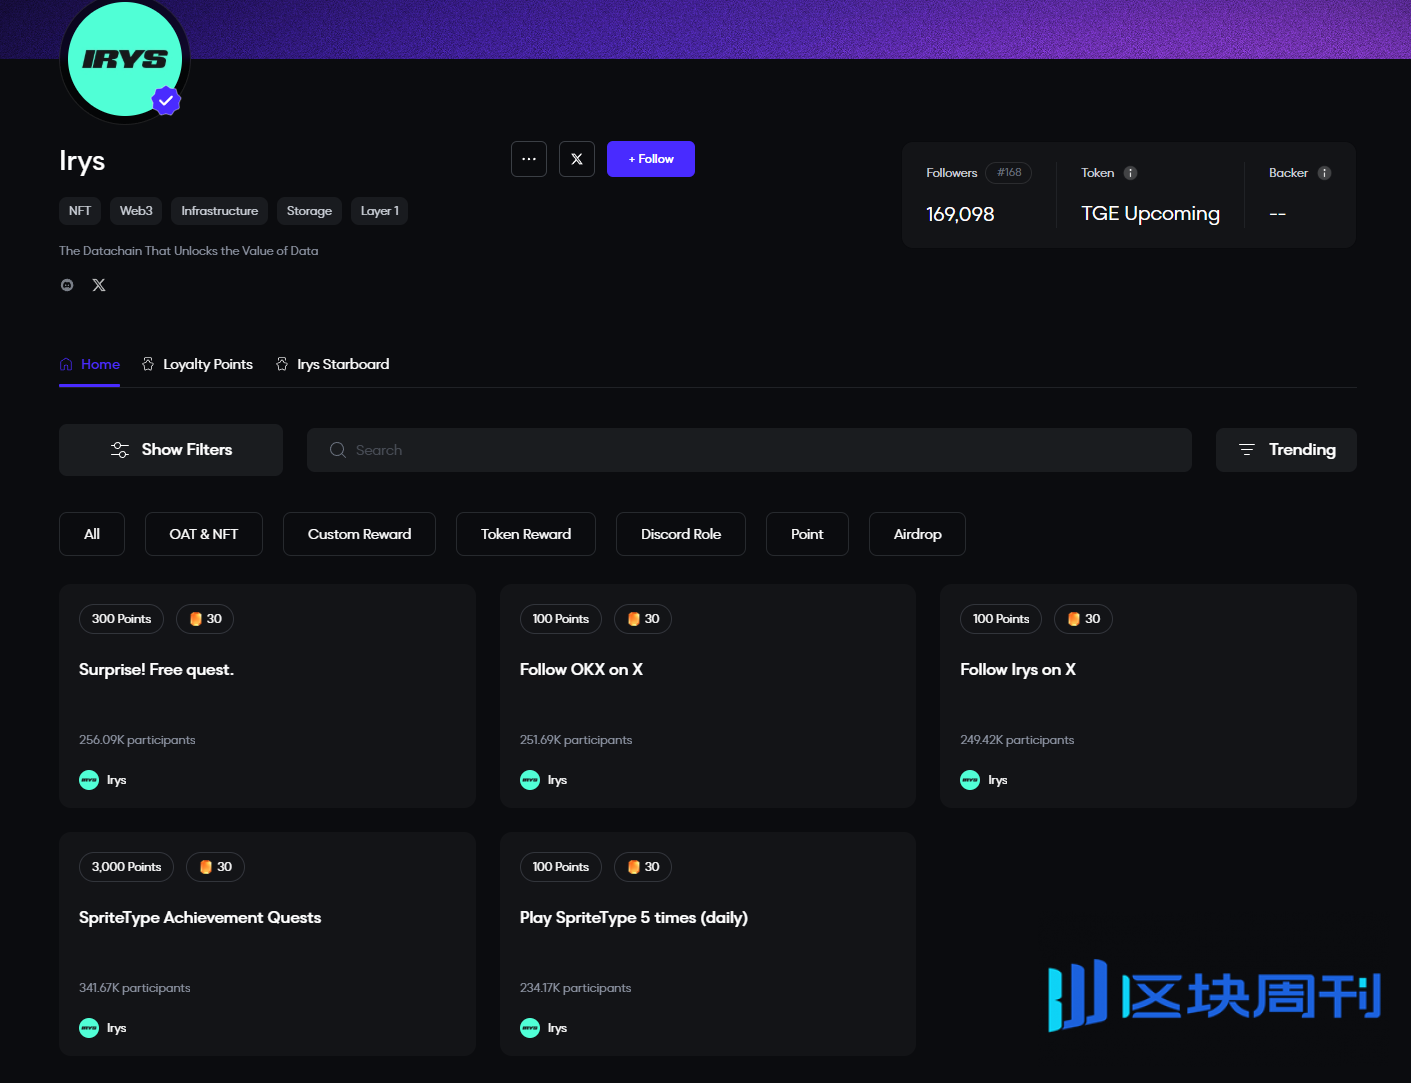Filter quests by Token Reward
This screenshot has width=1411, height=1083.
(x=526, y=534)
